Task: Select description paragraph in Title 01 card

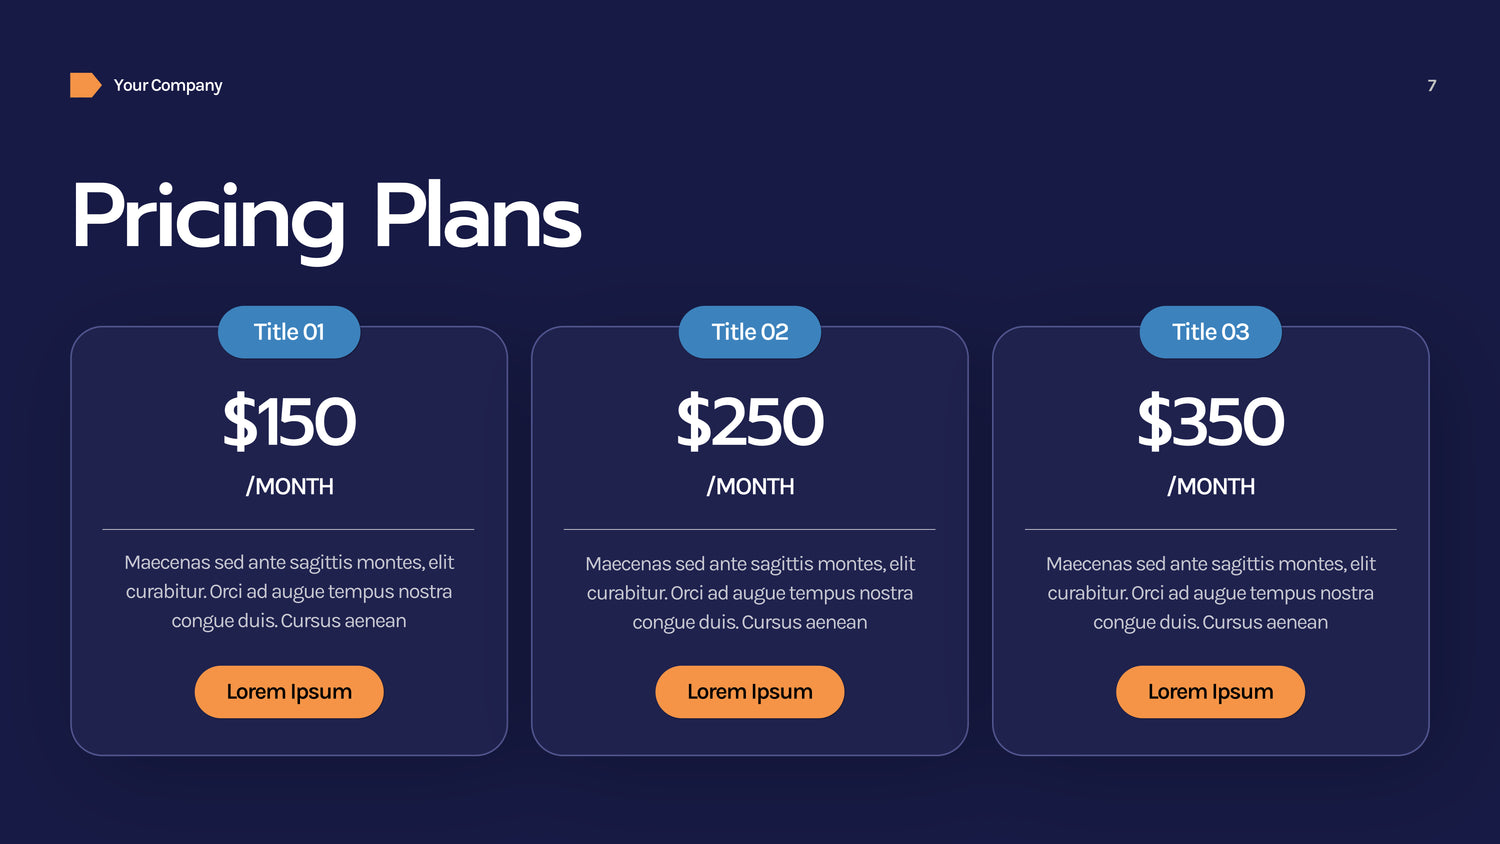Action: 289,592
